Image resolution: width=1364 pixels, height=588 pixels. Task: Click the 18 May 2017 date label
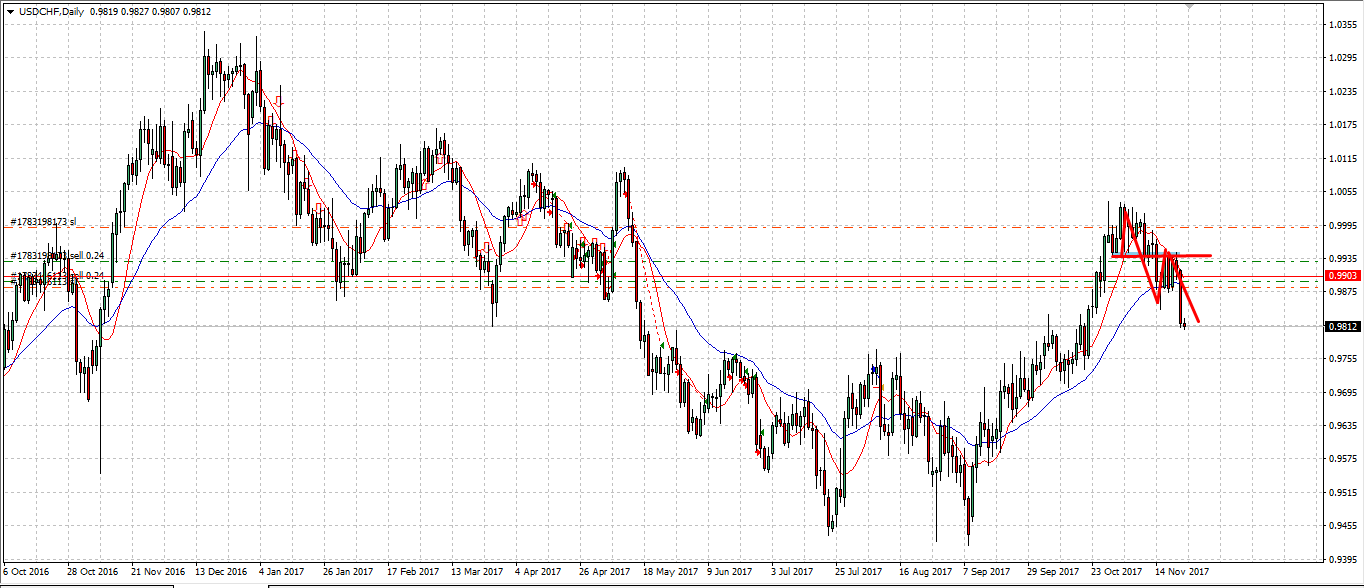(x=669, y=572)
